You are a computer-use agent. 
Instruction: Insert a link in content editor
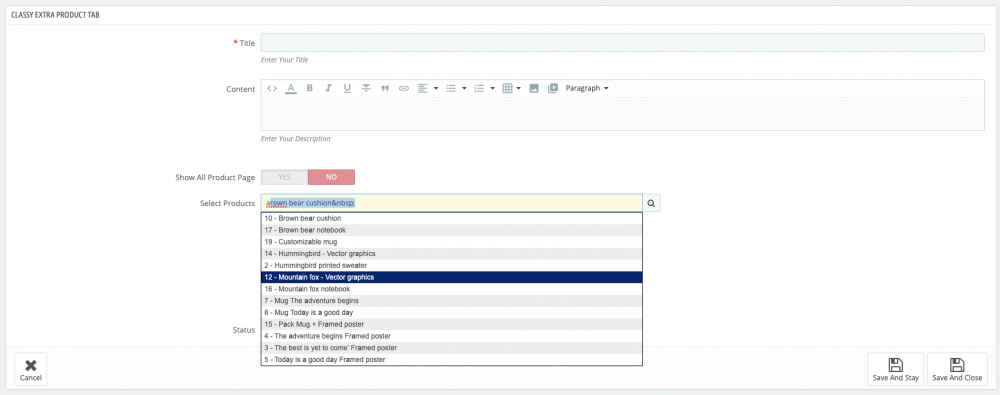coord(404,88)
